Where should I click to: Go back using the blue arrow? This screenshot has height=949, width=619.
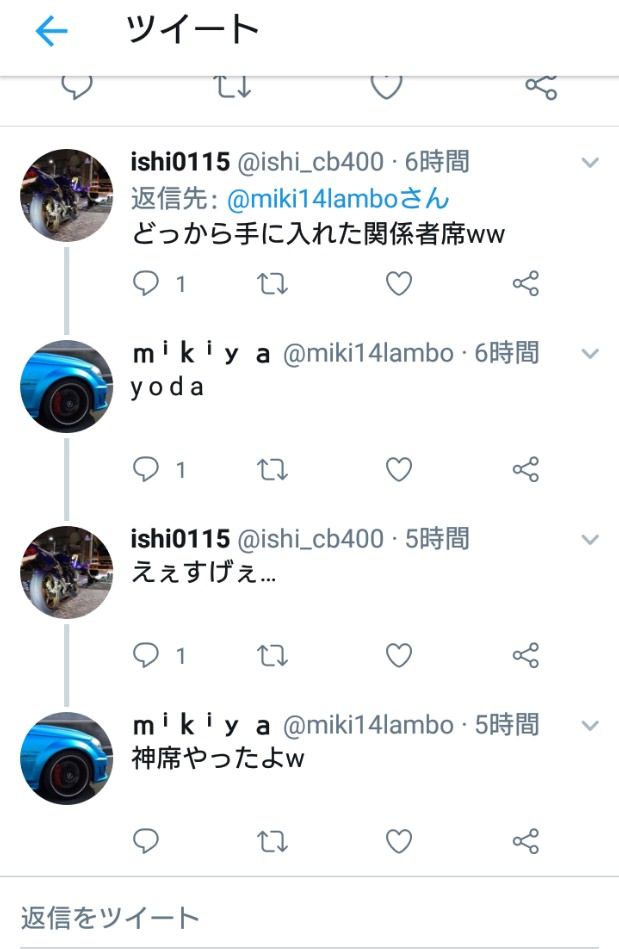(51, 31)
